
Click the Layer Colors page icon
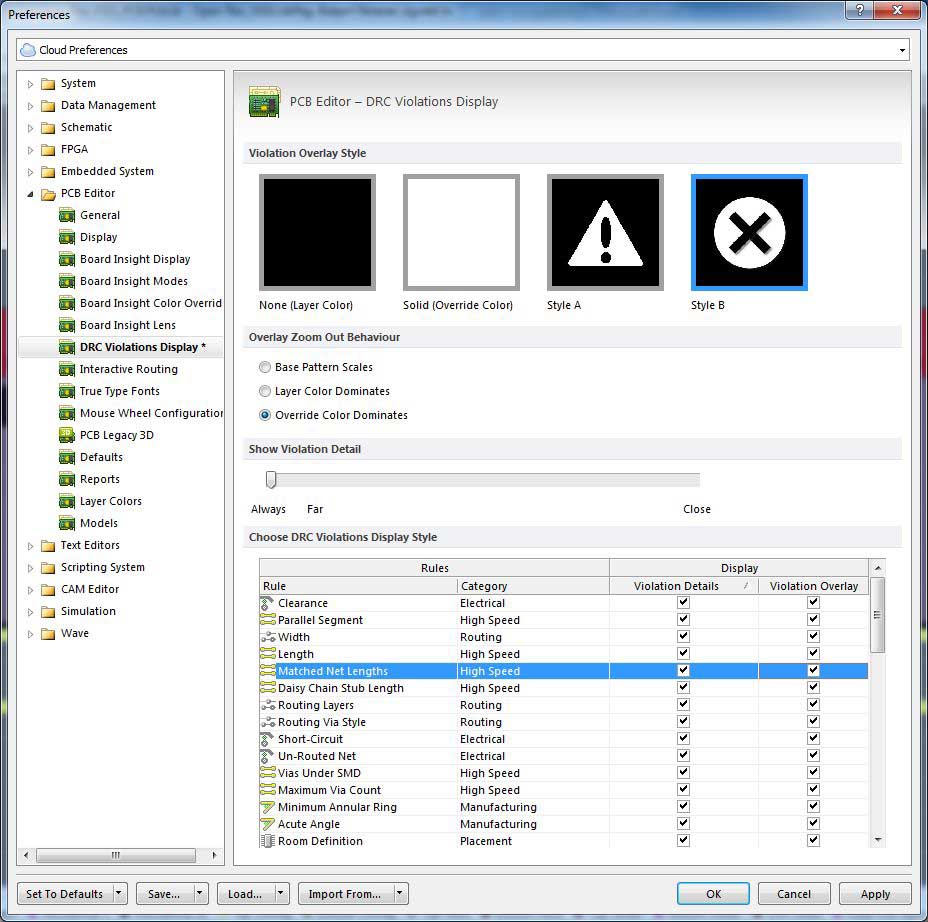(67, 501)
